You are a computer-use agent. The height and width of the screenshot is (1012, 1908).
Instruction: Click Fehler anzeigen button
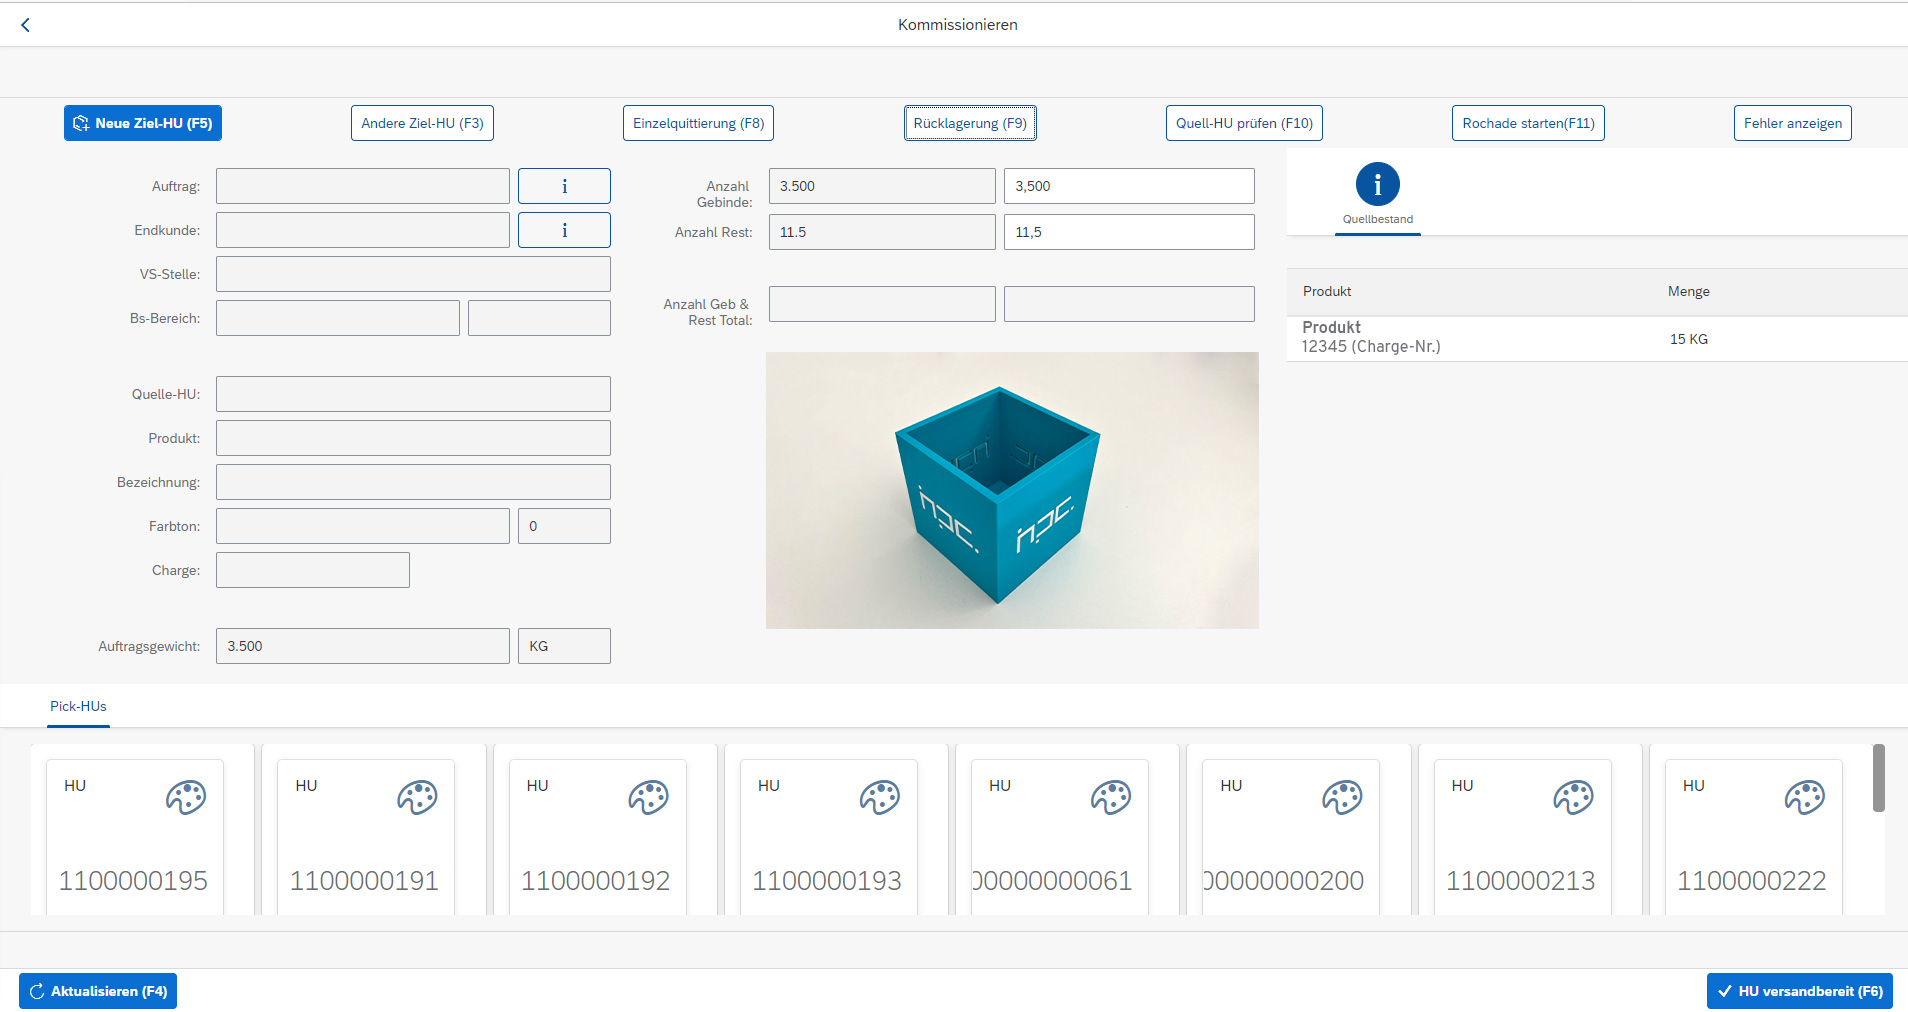point(1792,123)
